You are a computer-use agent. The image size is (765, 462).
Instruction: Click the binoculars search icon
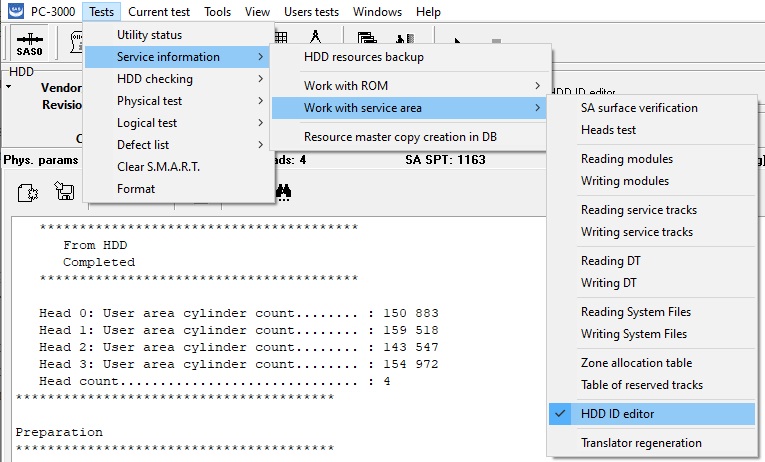pyautogui.click(x=283, y=191)
